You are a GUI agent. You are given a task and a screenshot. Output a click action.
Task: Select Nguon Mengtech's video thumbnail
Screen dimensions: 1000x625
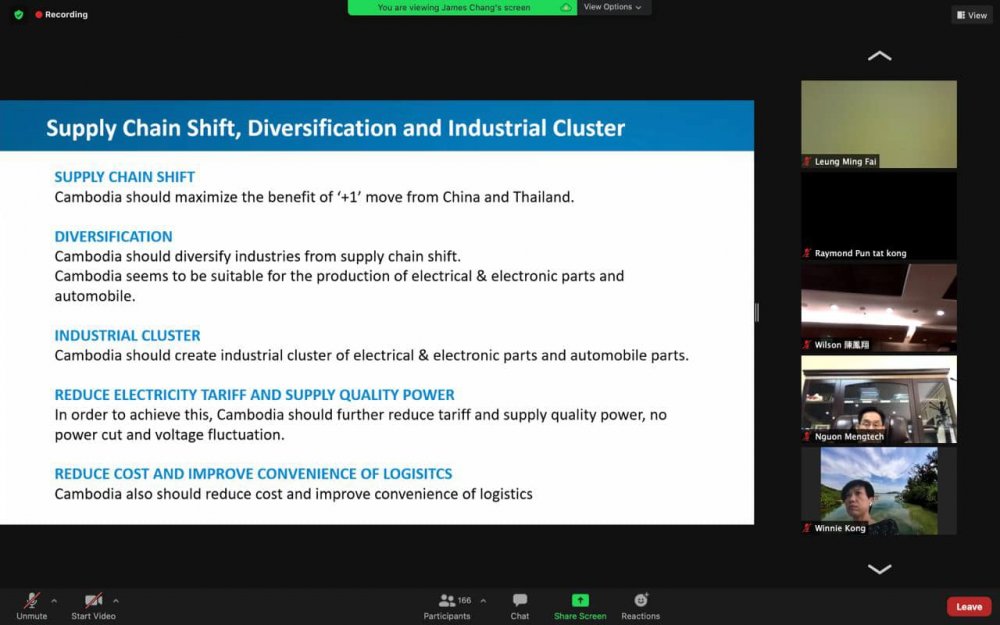coord(879,399)
